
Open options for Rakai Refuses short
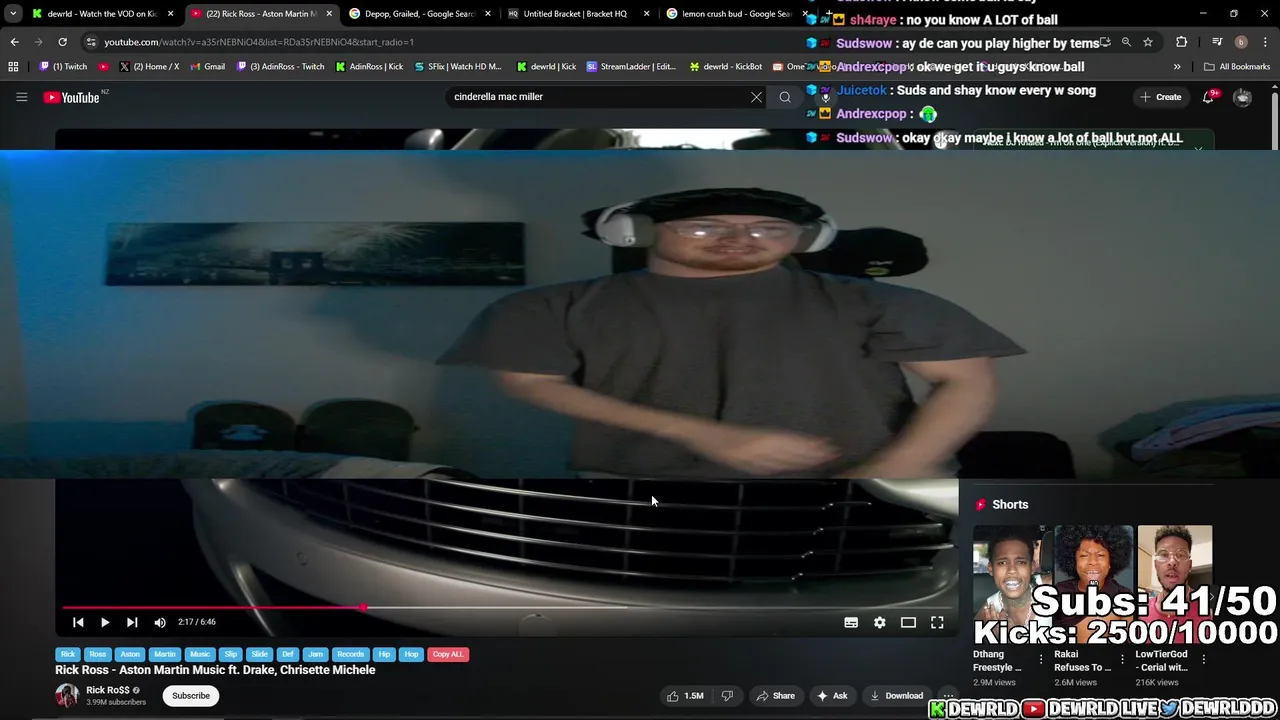click(1122, 660)
